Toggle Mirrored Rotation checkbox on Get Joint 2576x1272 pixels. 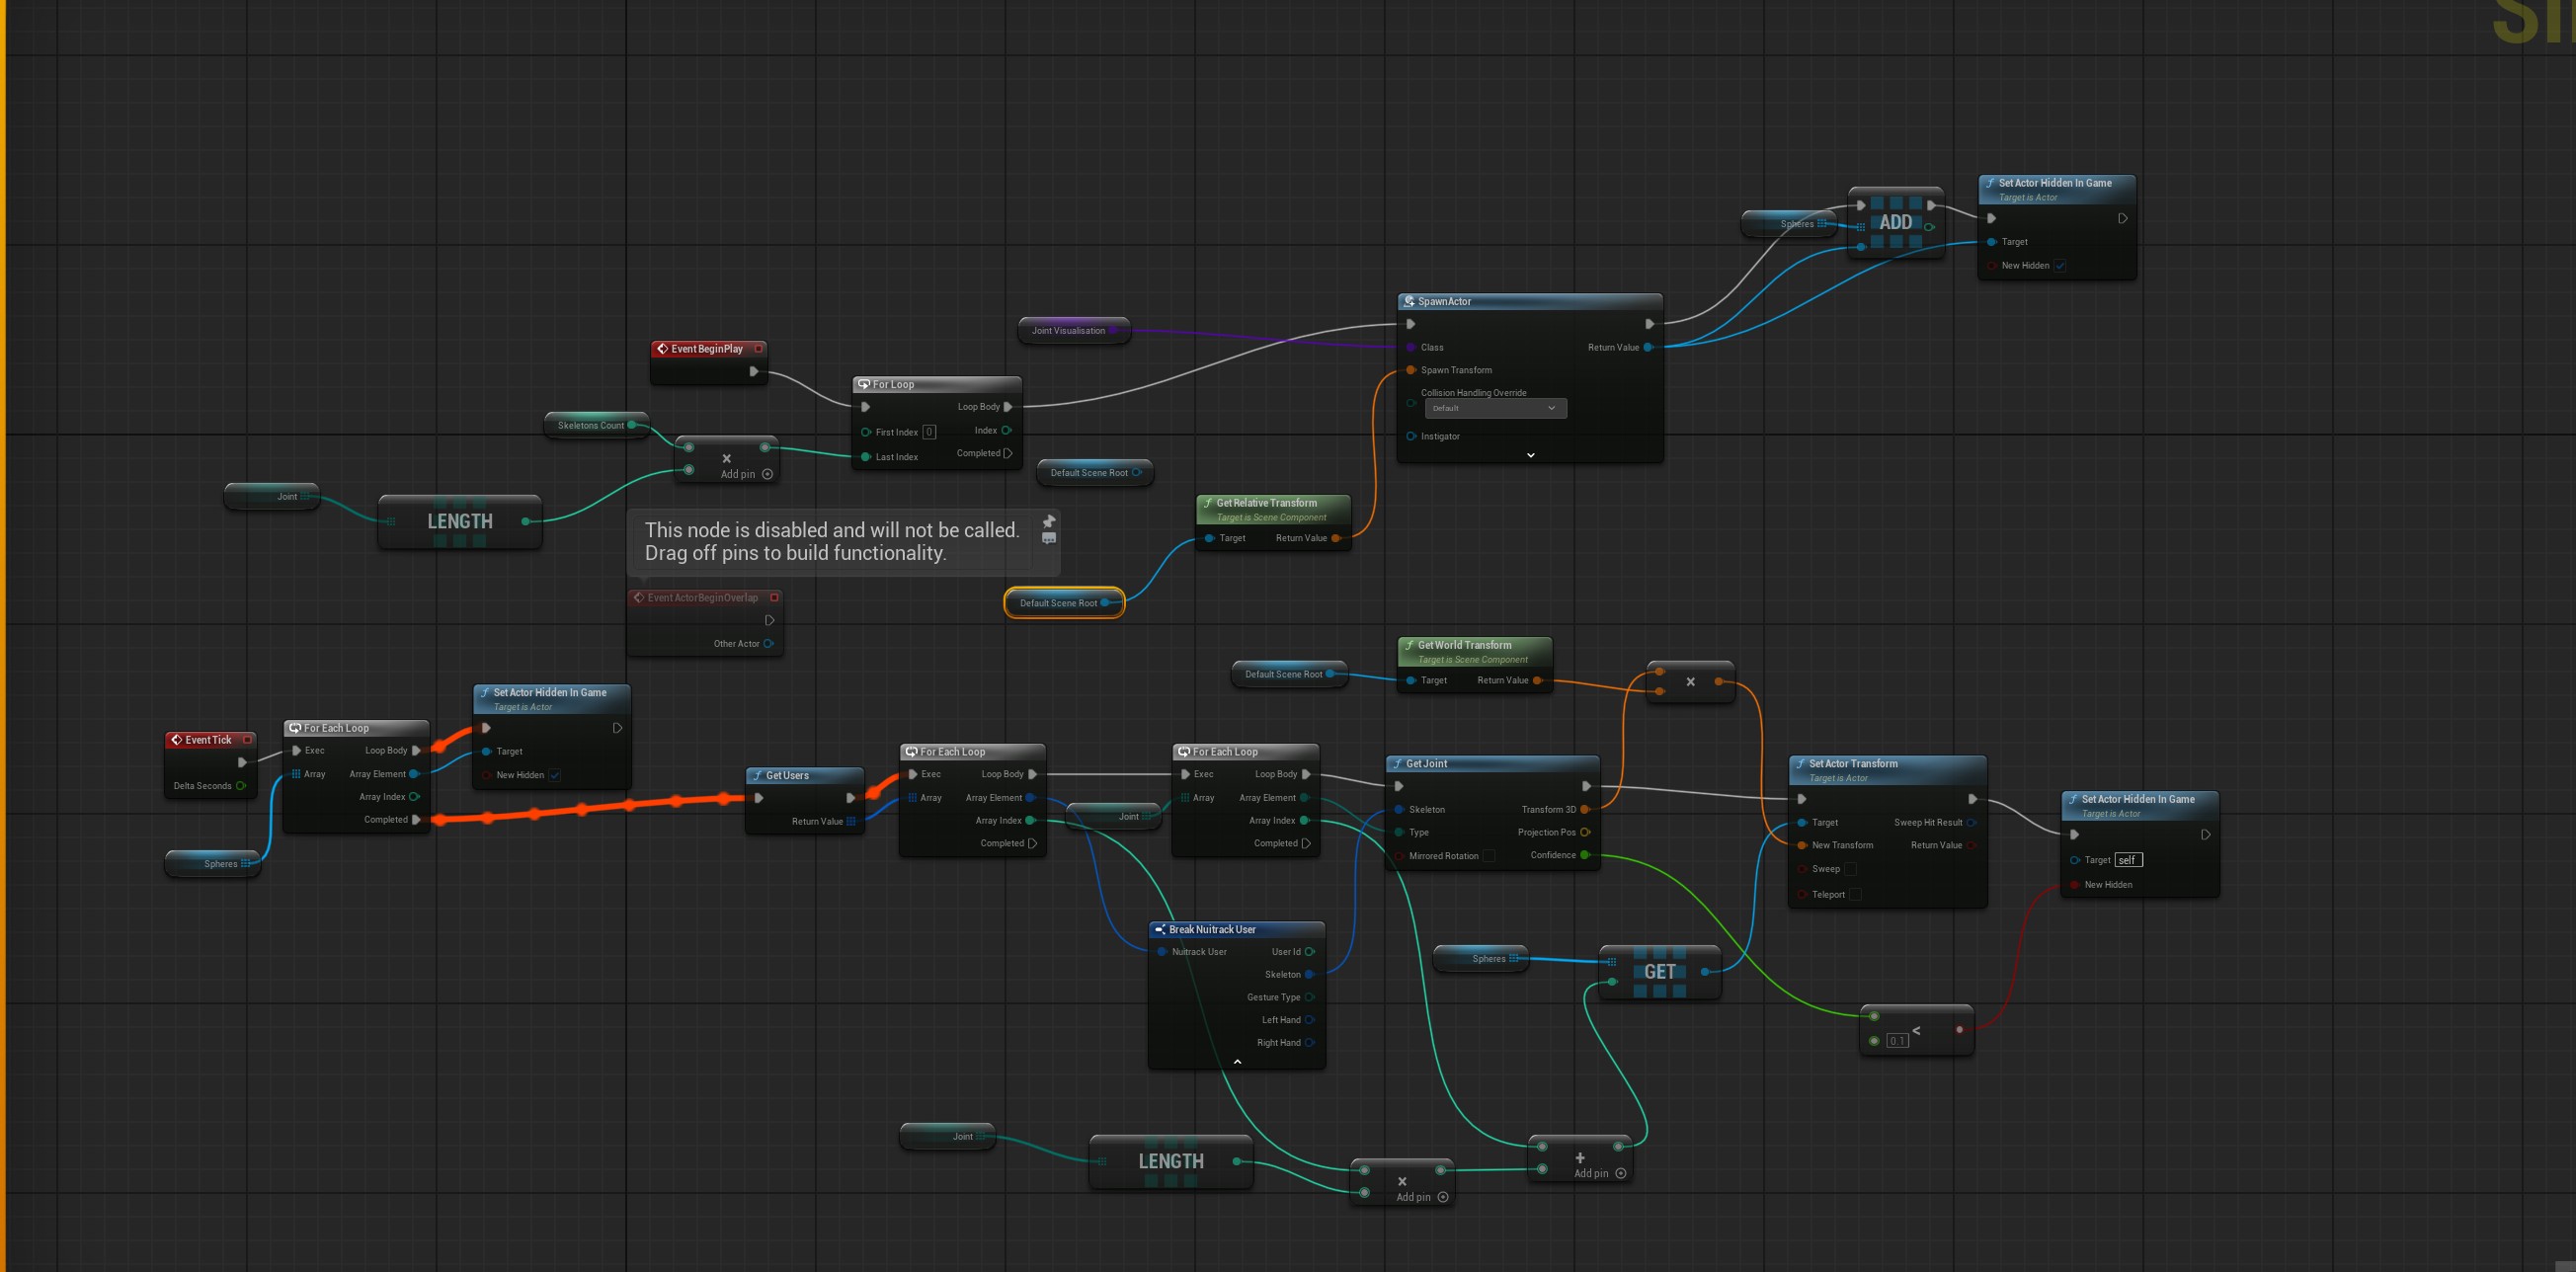1489,856
